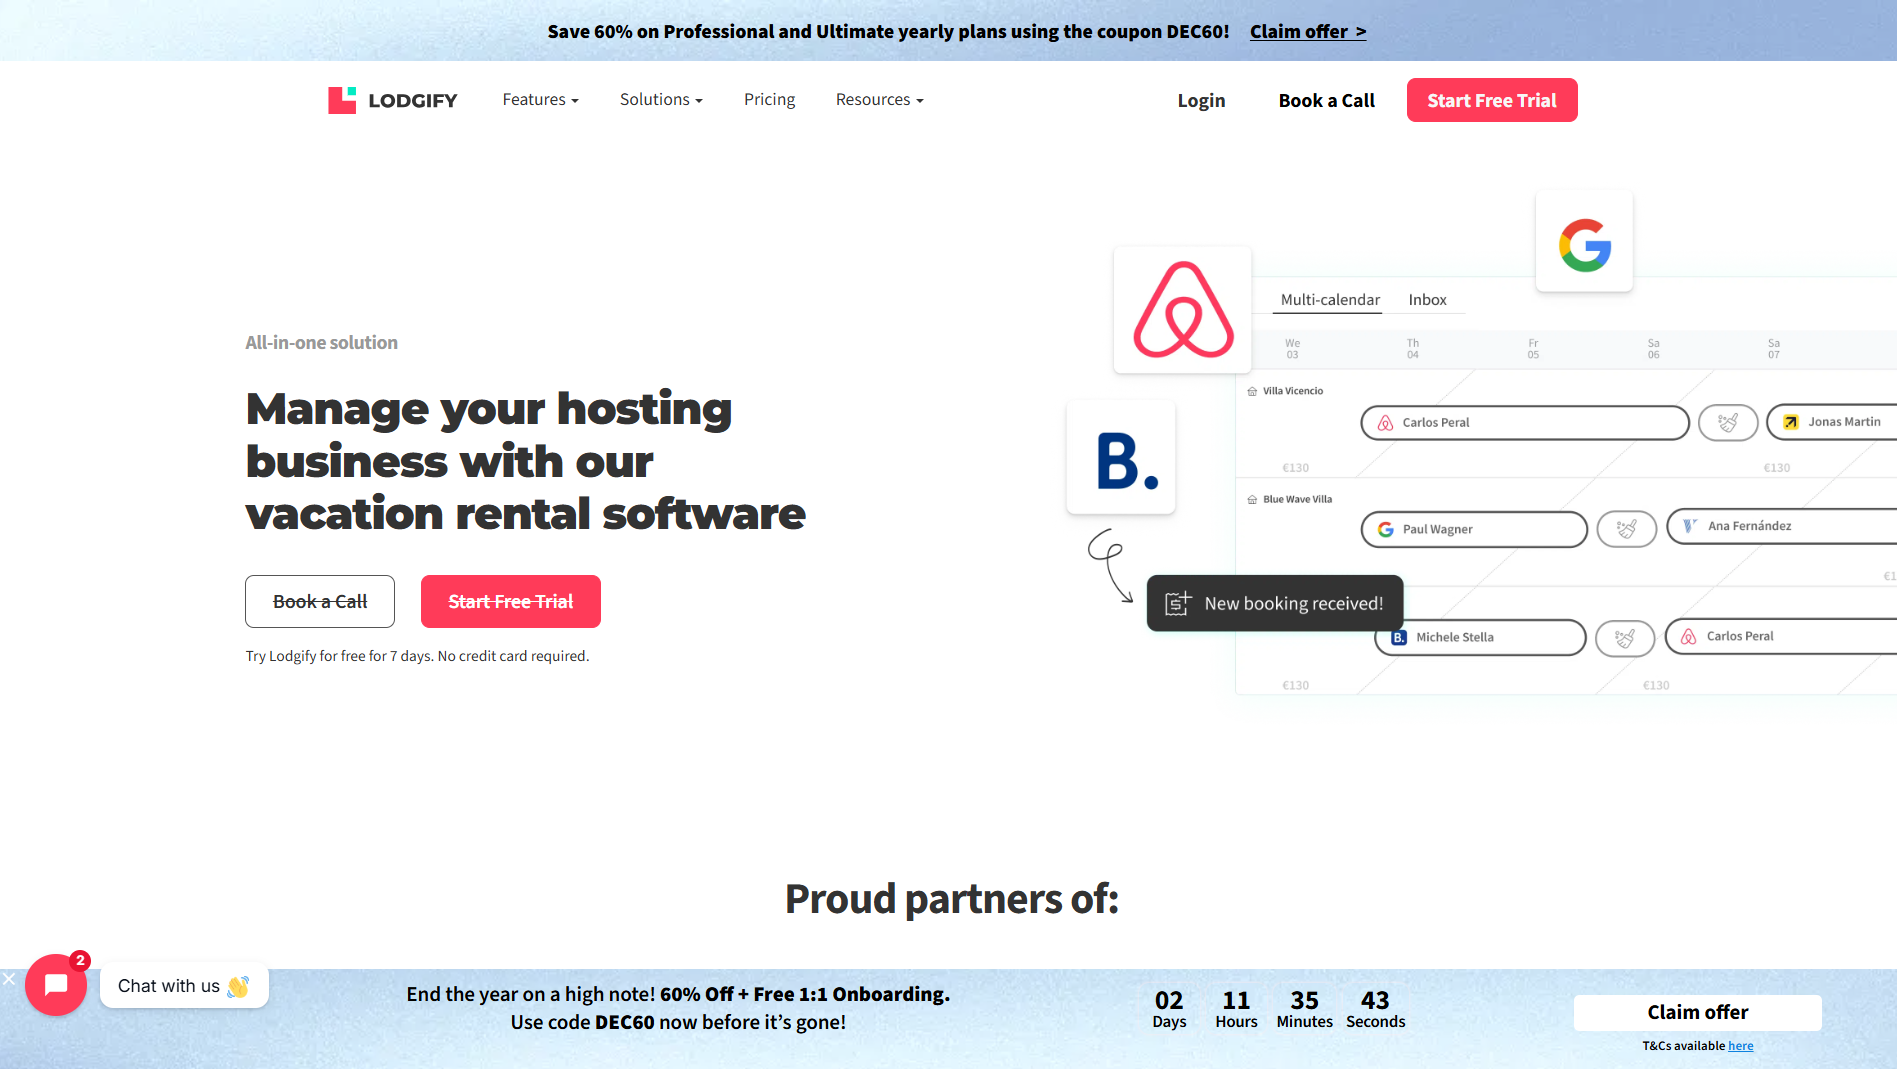The width and height of the screenshot is (1897, 1069).
Task: Open the Pricing page
Action: (769, 100)
